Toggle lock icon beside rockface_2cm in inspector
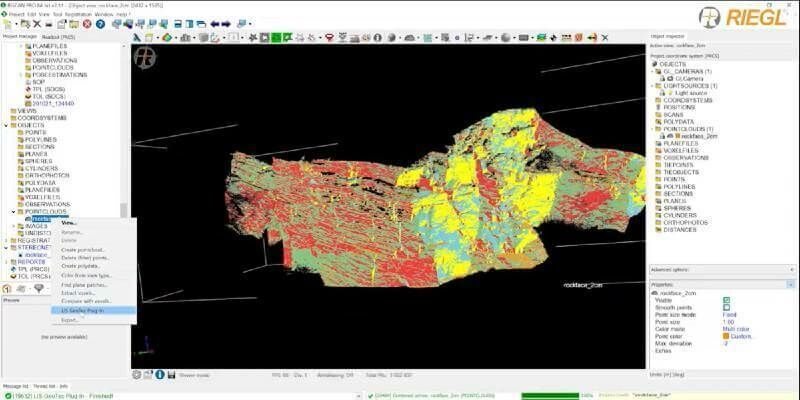This screenshot has width=800, height=400. 663,136
